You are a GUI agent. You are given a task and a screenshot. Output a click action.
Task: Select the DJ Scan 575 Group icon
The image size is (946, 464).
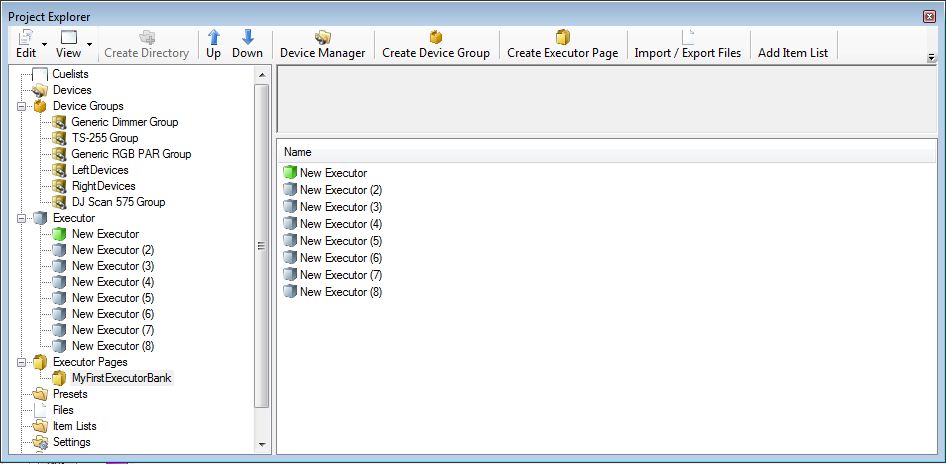click(x=60, y=202)
